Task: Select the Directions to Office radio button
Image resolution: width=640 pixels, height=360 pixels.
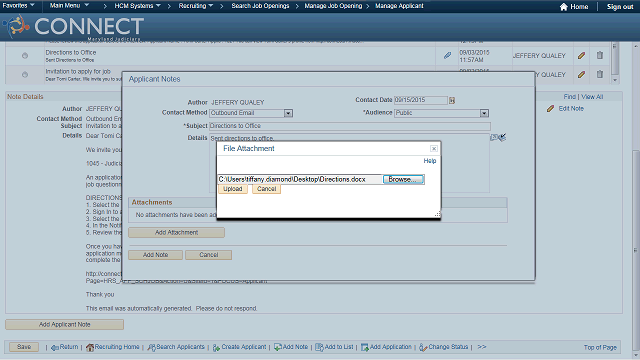Action: pos(25,56)
